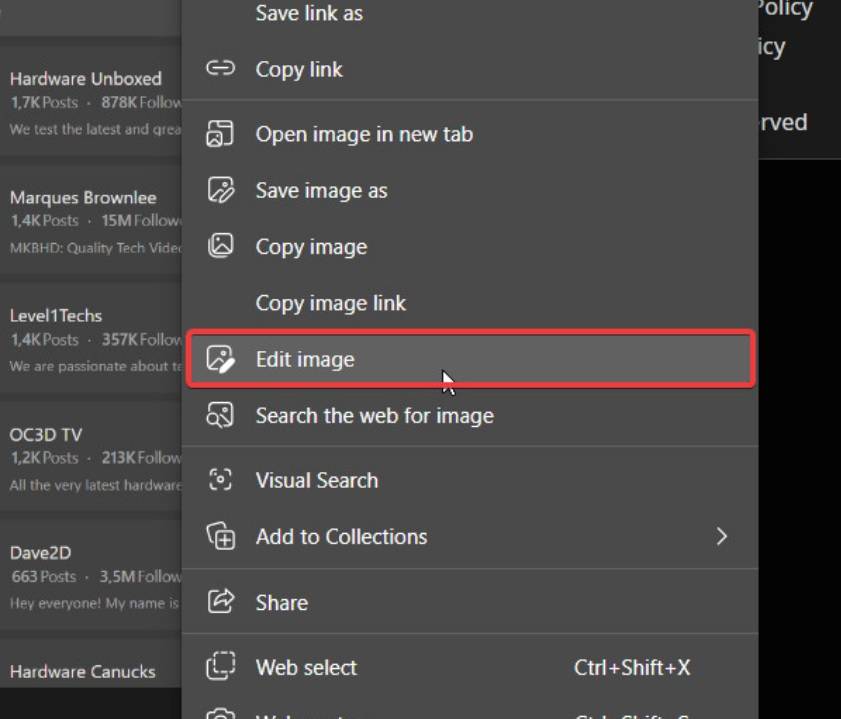Open the Hardware Unboxed channel
The width and height of the screenshot is (841, 719).
(85, 79)
